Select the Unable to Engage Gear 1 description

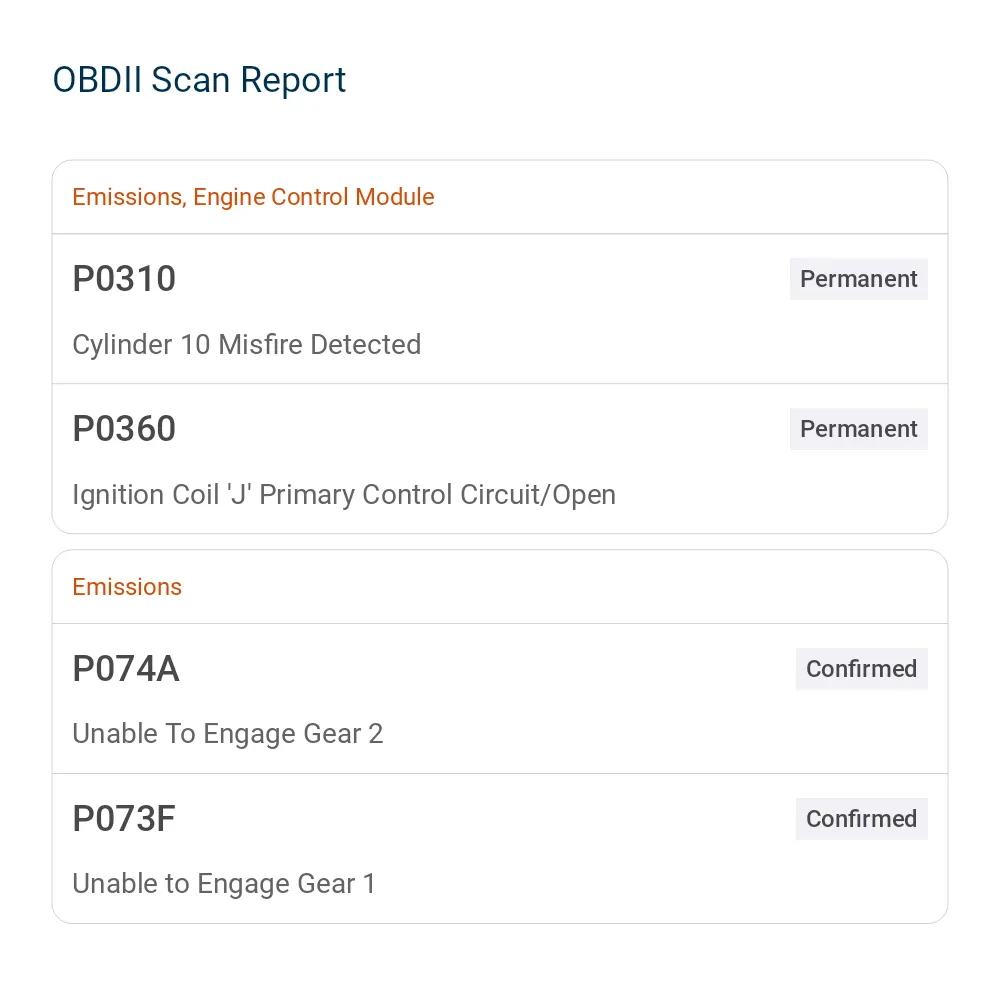tap(224, 884)
